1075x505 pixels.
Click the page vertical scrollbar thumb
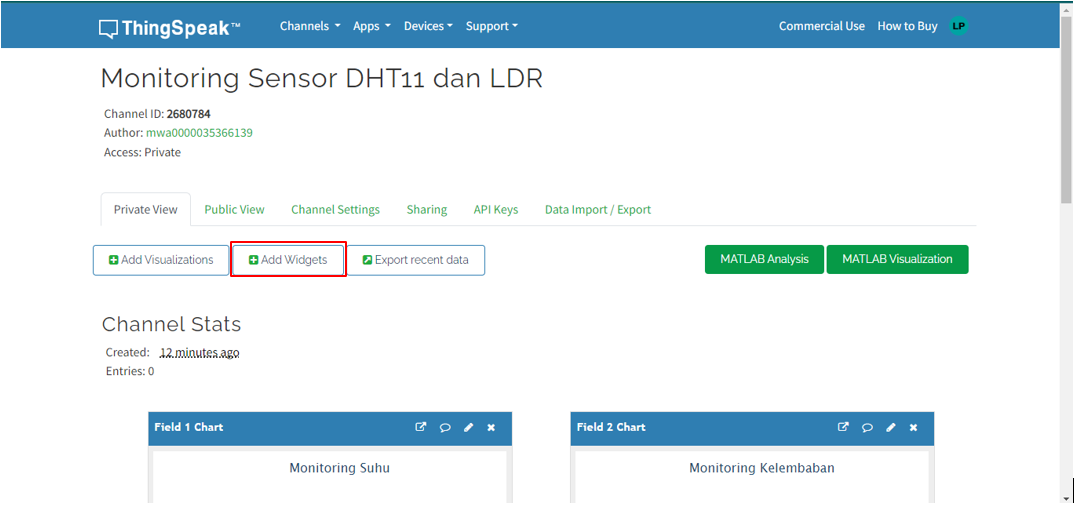point(1066,110)
